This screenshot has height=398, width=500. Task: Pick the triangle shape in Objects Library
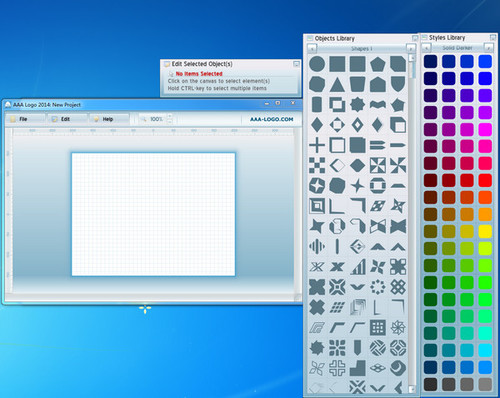tap(337, 84)
